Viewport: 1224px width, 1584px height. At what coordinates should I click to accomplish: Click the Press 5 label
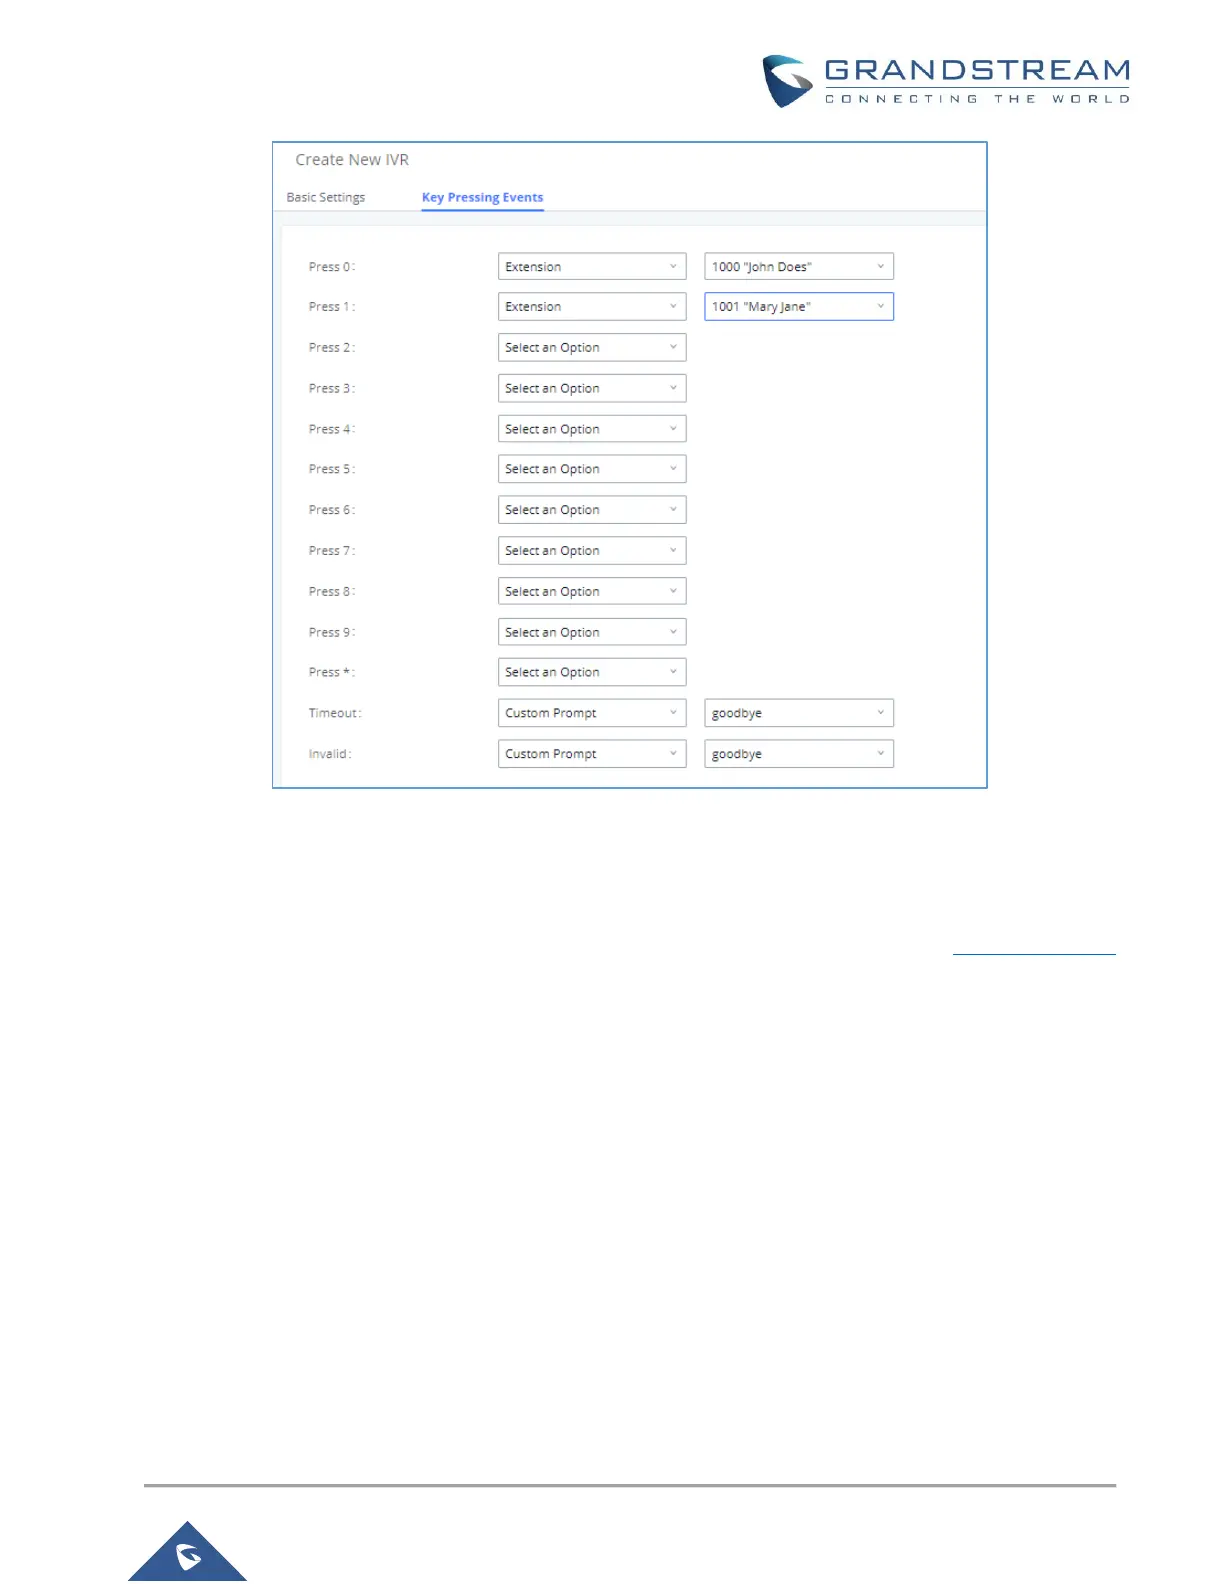tap(332, 469)
